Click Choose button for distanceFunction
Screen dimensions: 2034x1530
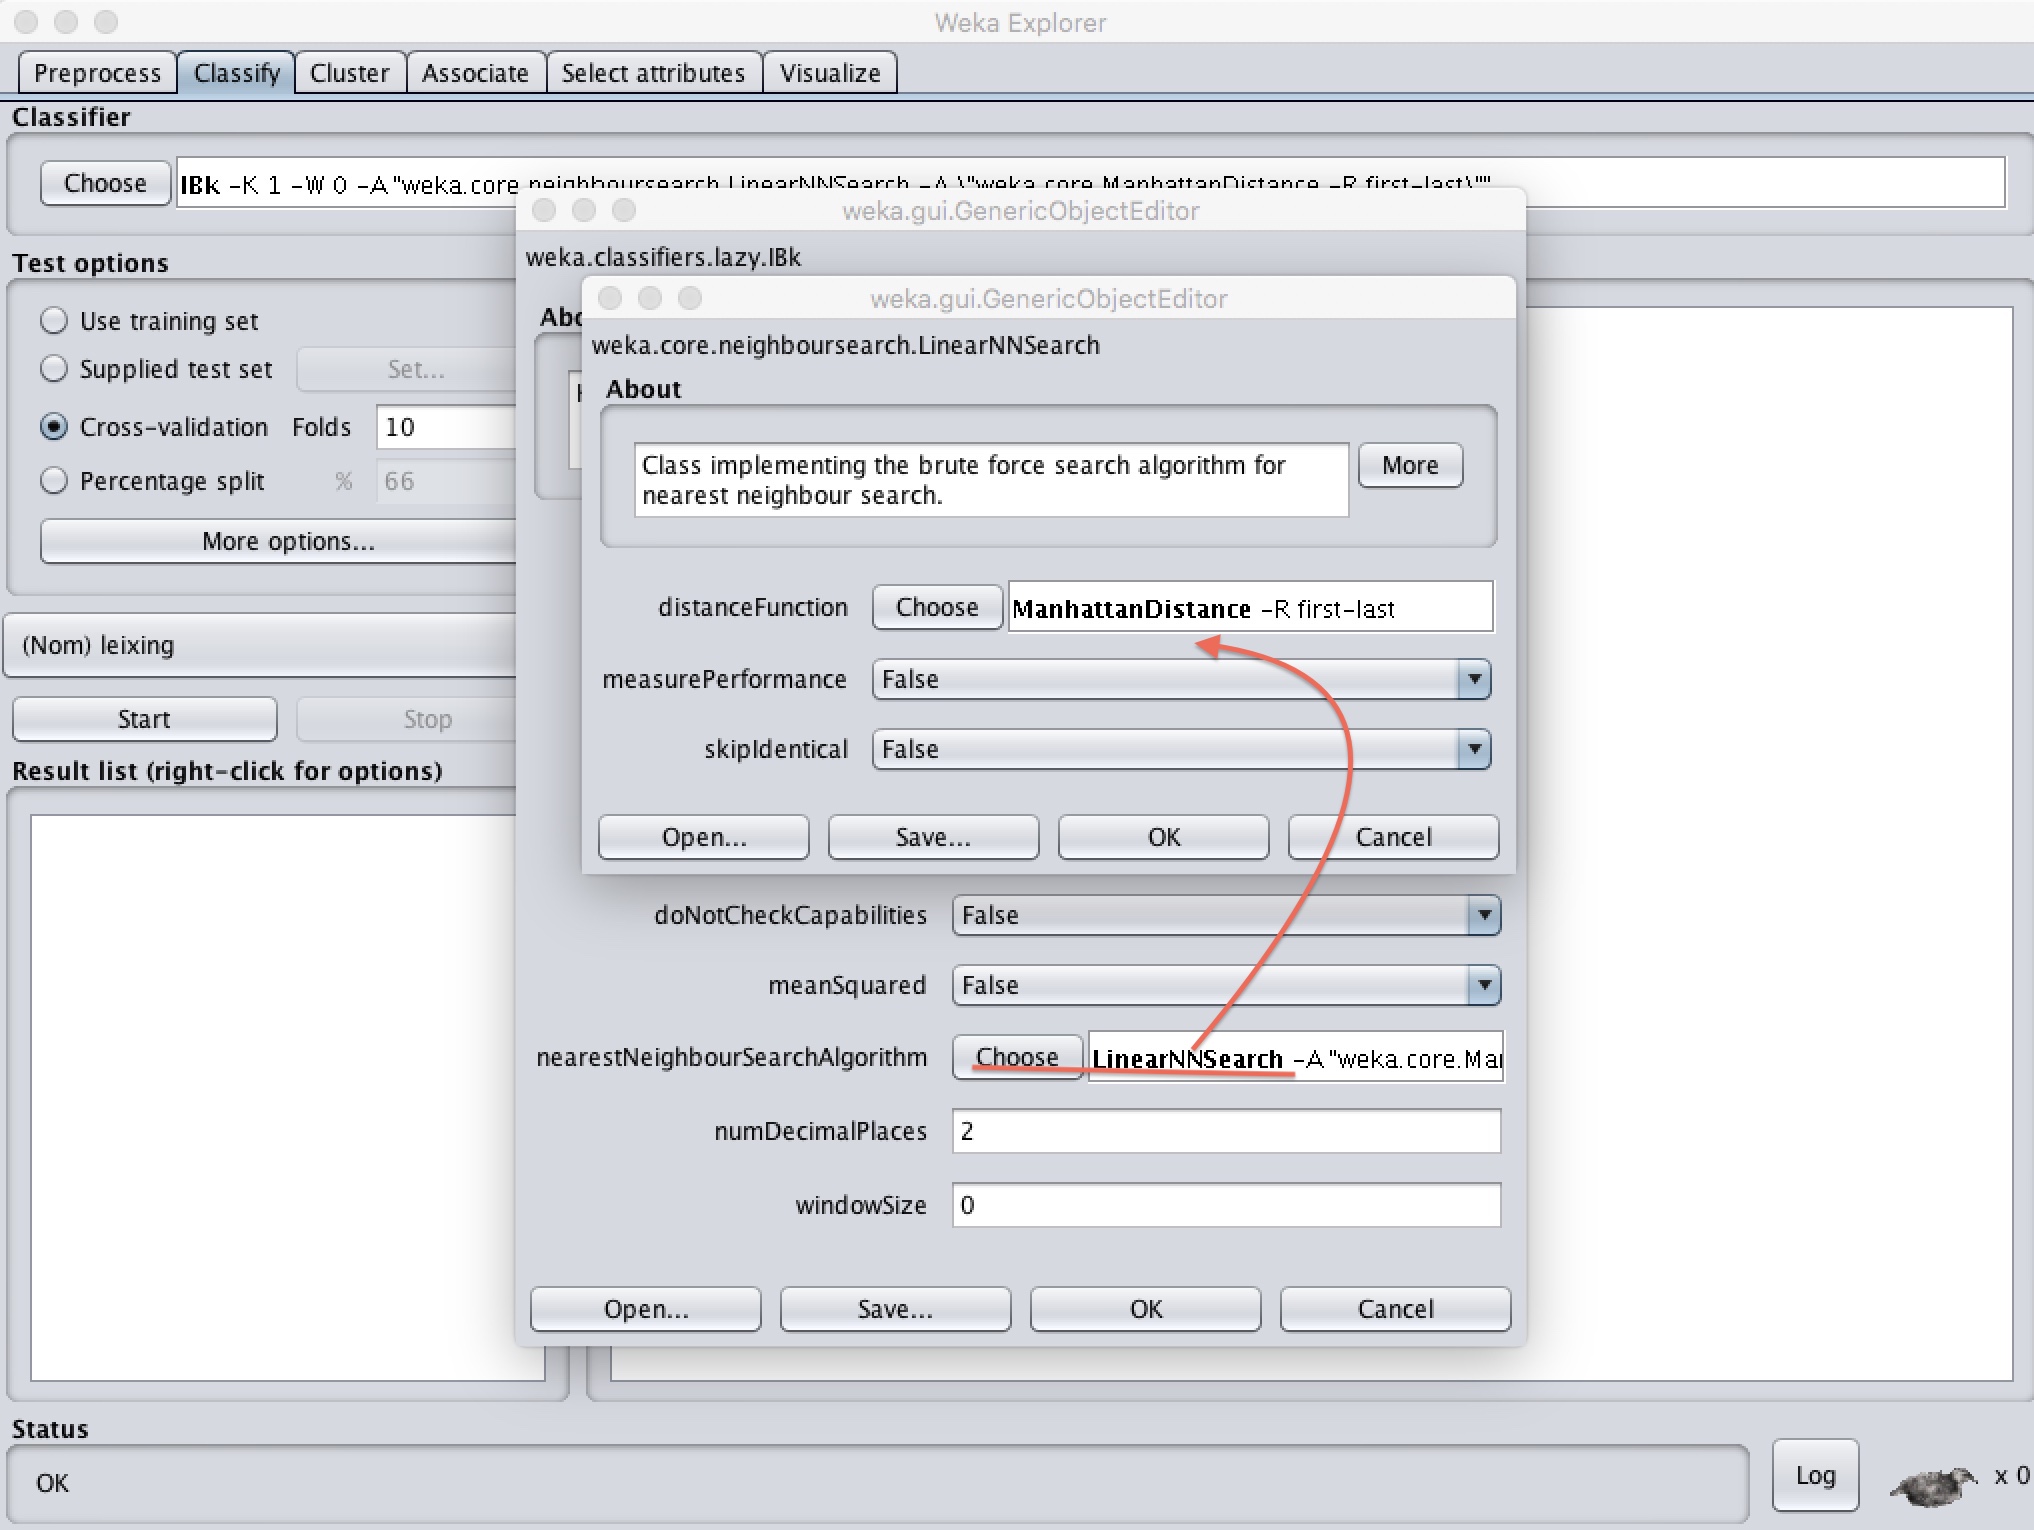pos(936,607)
